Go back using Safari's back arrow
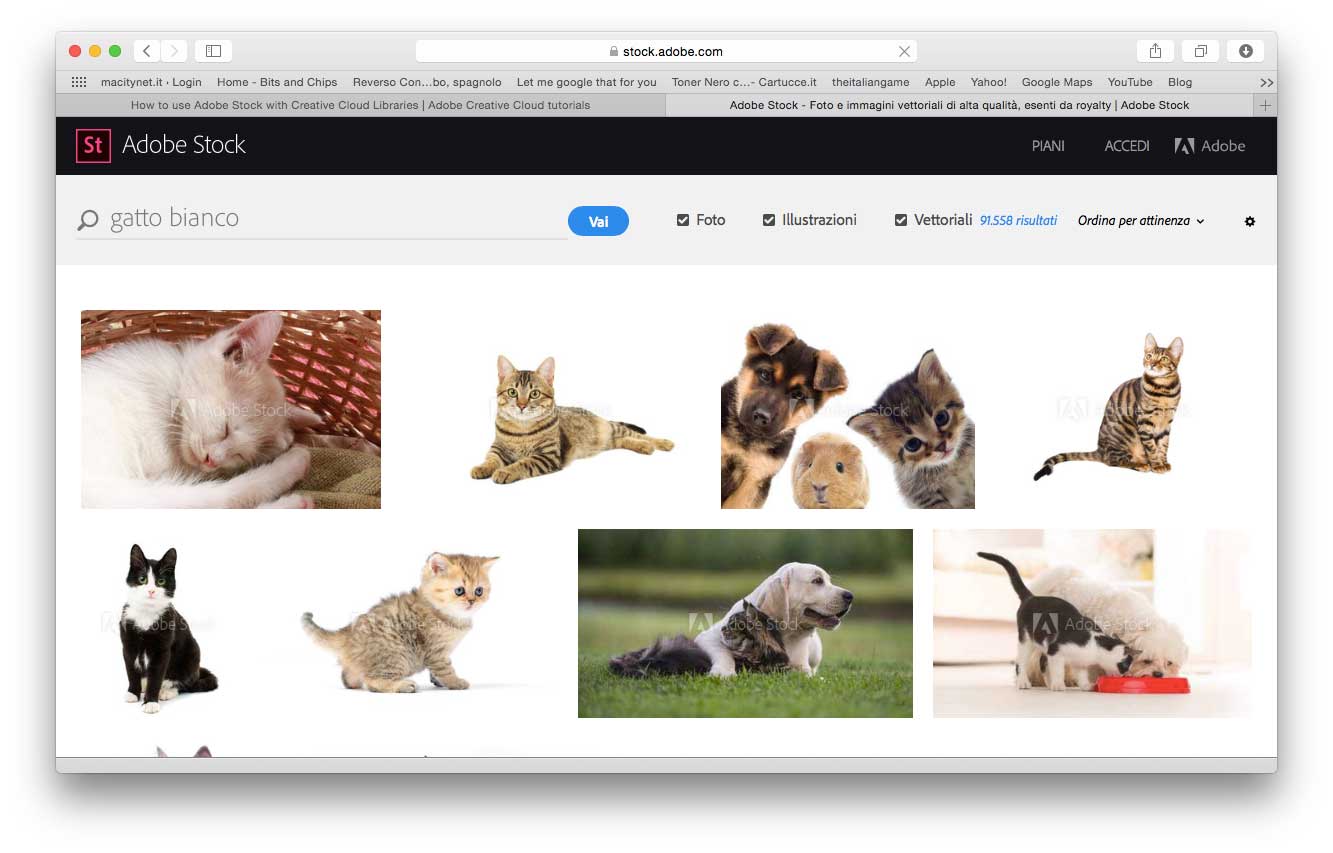 point(147,51)
